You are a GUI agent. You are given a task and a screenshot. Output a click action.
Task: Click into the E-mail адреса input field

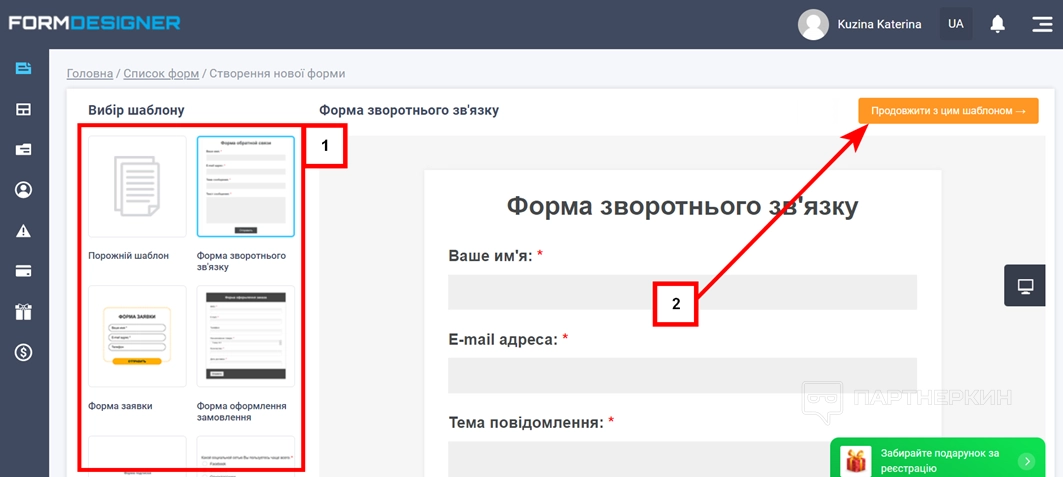click(x=682, y=375)
